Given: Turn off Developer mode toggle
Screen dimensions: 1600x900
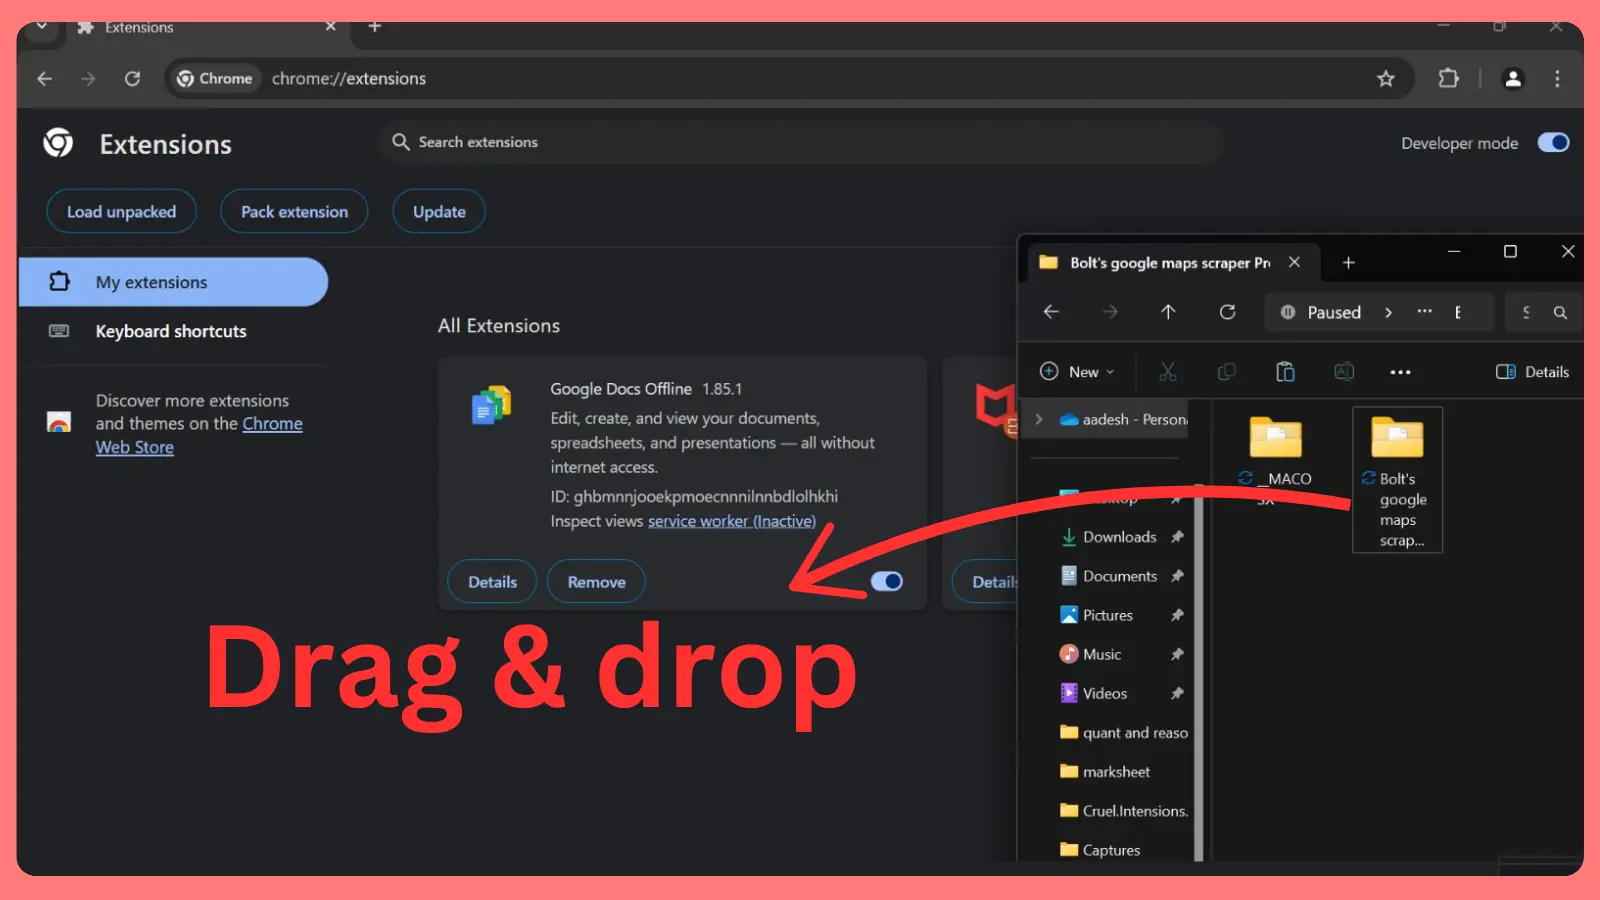Looking at the screenshot, I should click(1553, 143).
